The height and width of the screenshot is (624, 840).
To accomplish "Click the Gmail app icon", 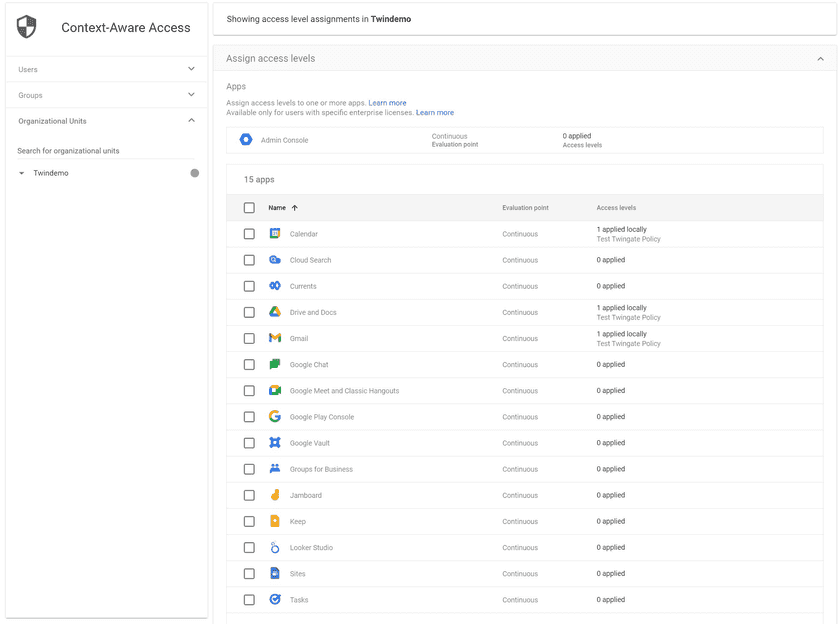I will [275, 338].
